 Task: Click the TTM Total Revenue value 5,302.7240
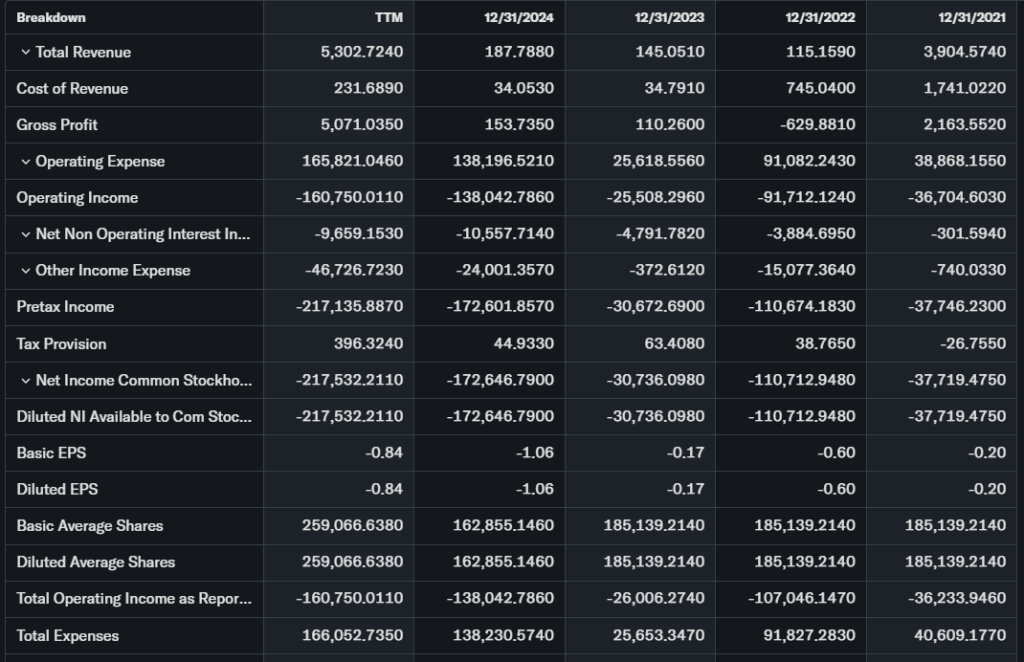click(x=362, y=52)
